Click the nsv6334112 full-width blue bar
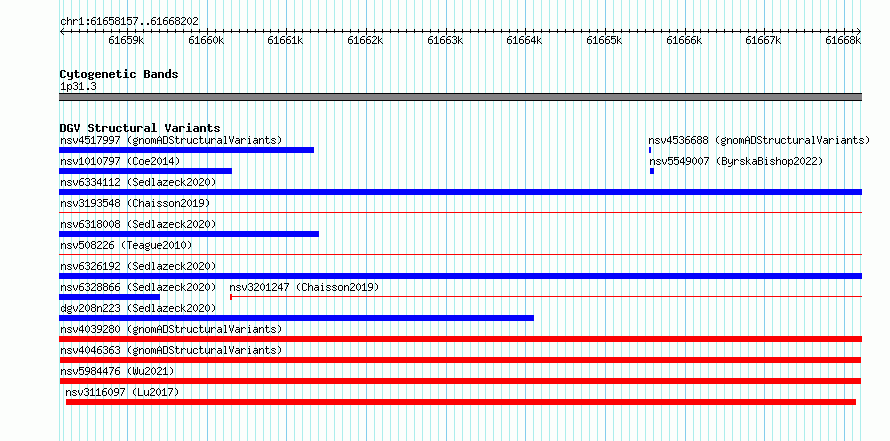The image size is (890, 441). (460, 192)
